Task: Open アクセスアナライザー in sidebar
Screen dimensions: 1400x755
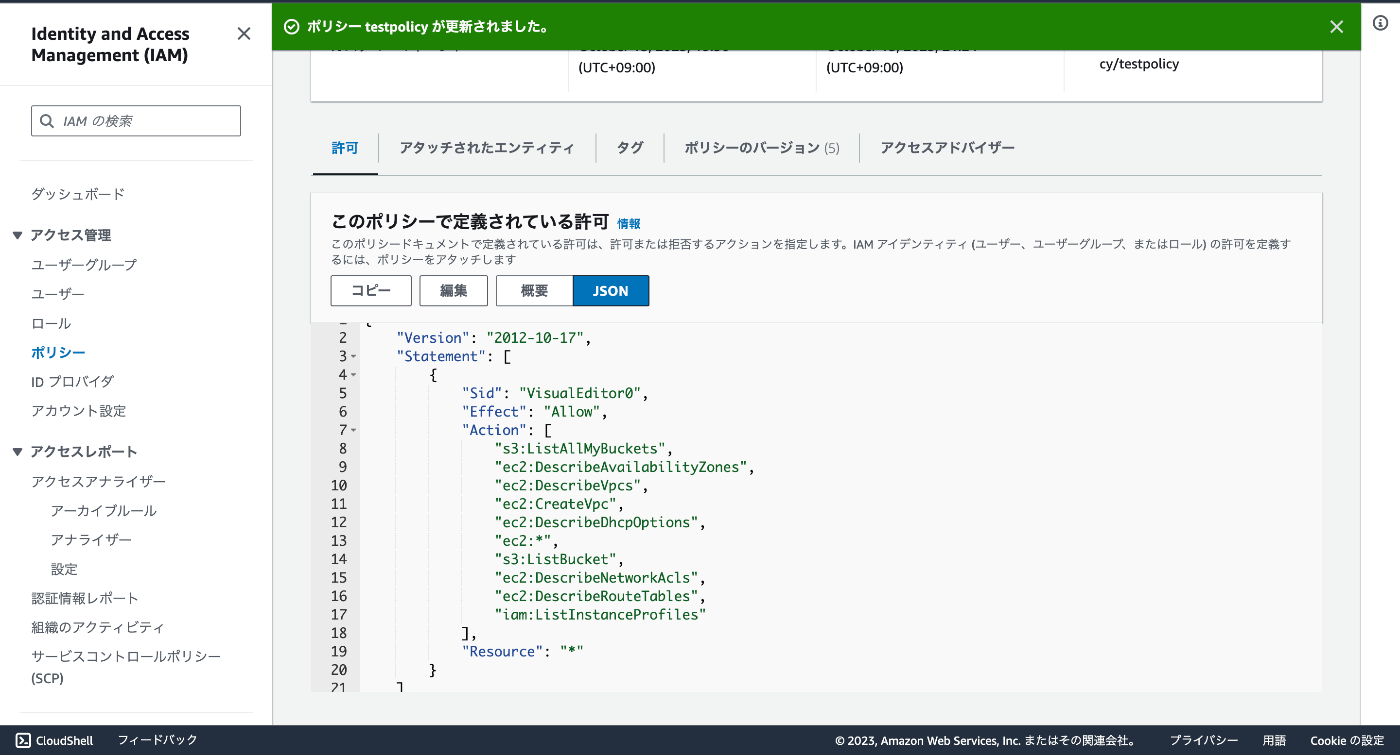Action: click(98, 482)
